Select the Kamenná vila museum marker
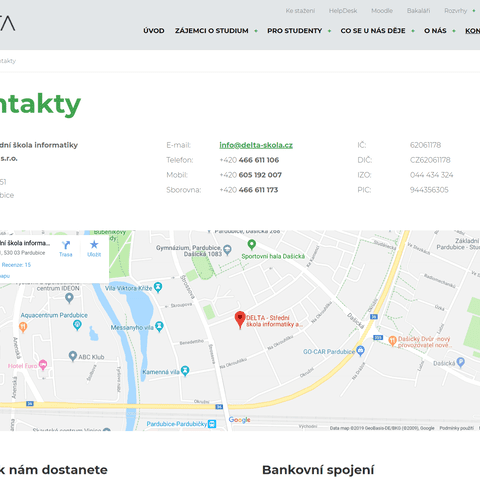 click(185, 371)
